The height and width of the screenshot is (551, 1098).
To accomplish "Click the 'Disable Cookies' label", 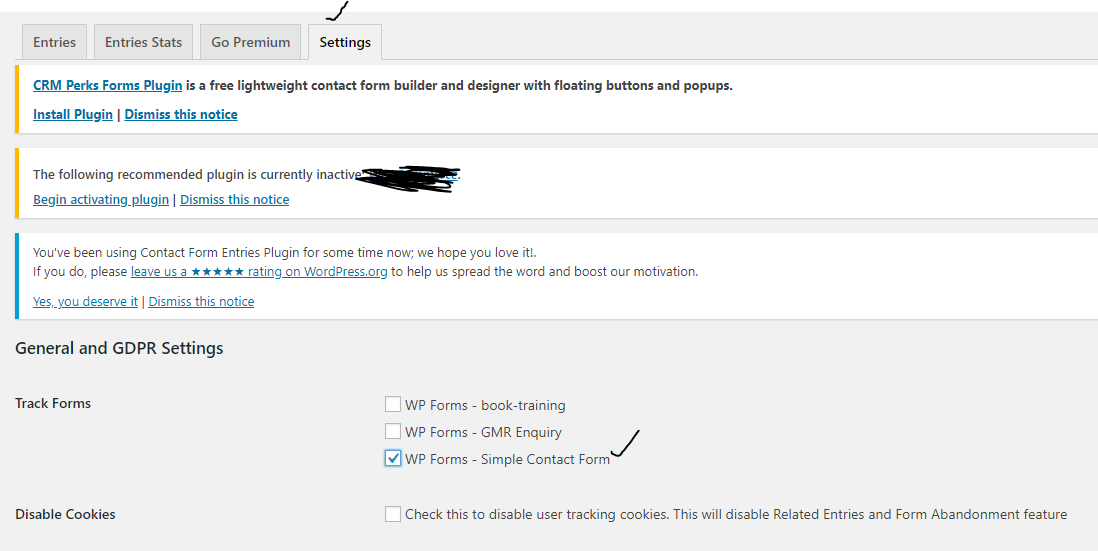I will click(x=65, y=514).
